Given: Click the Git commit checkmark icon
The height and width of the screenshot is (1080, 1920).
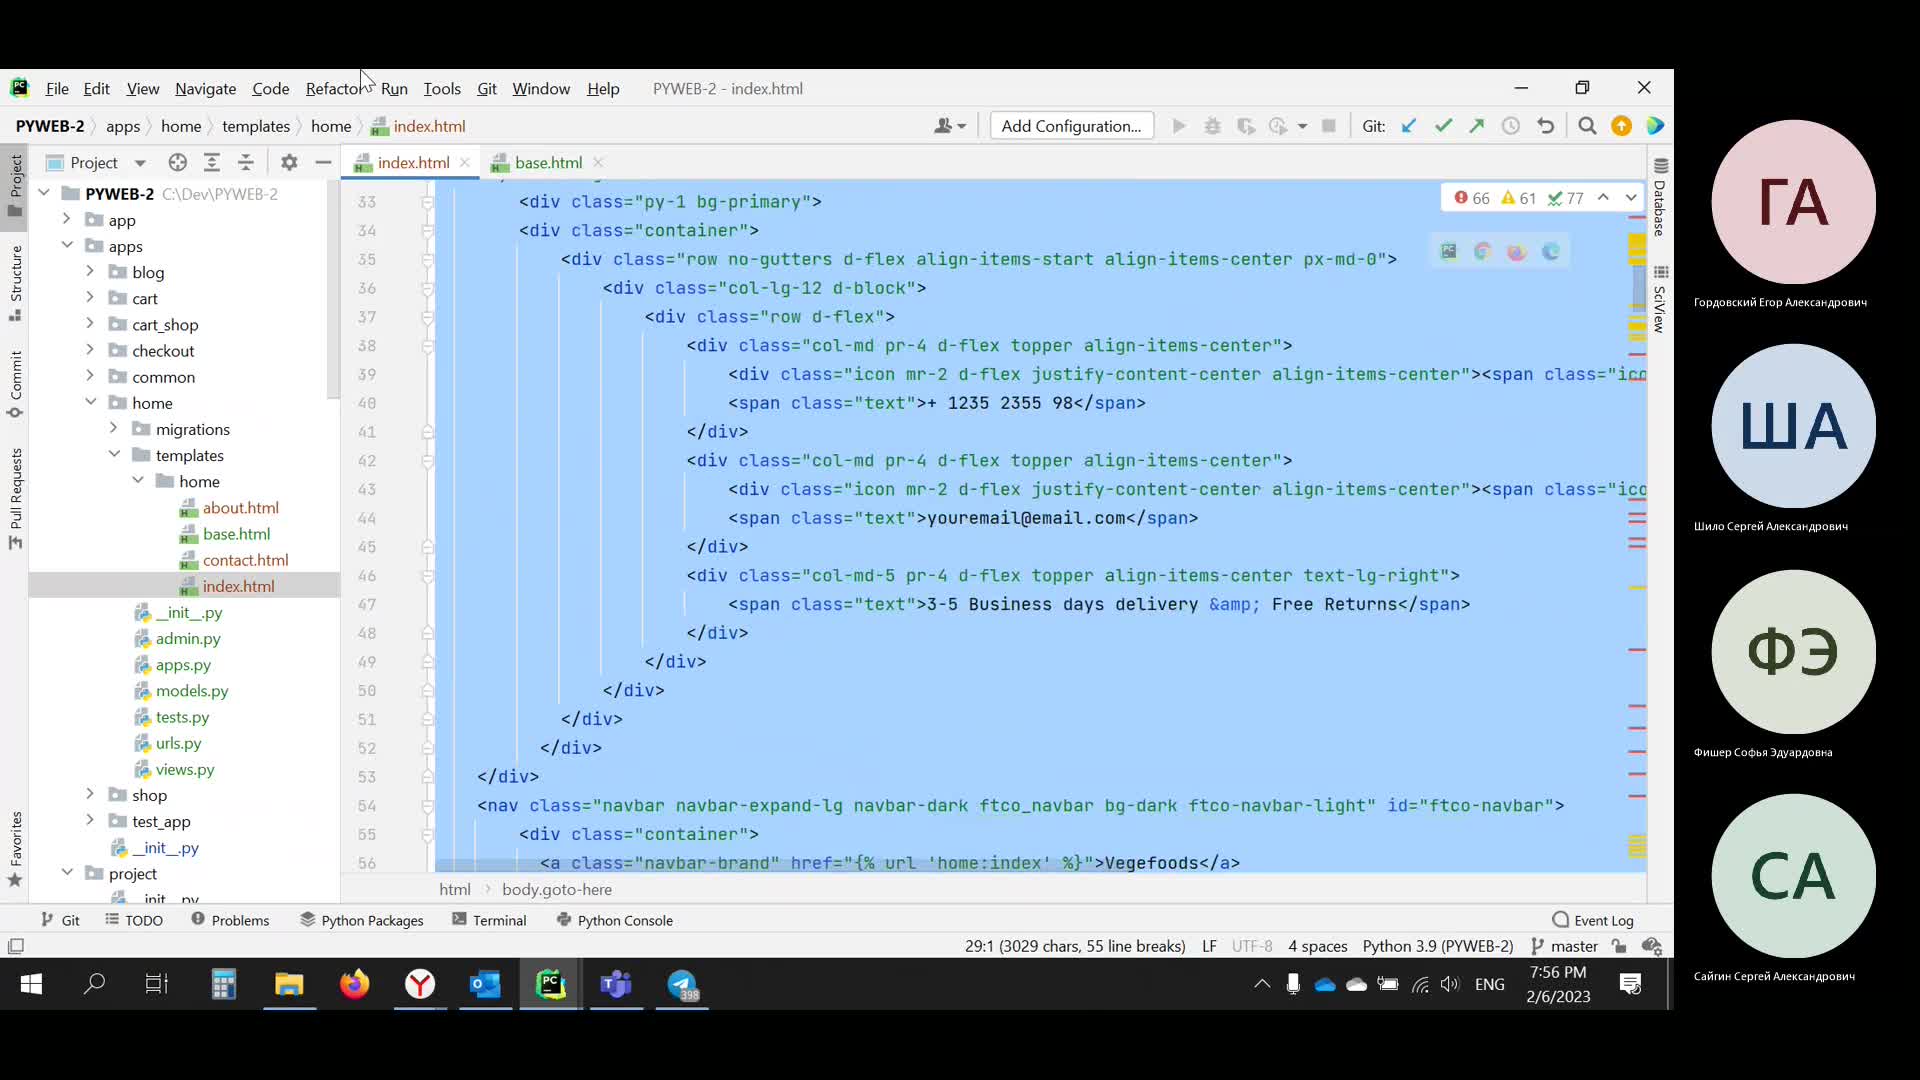Looking at the screenshot, I should click(x=1443, y=126).
